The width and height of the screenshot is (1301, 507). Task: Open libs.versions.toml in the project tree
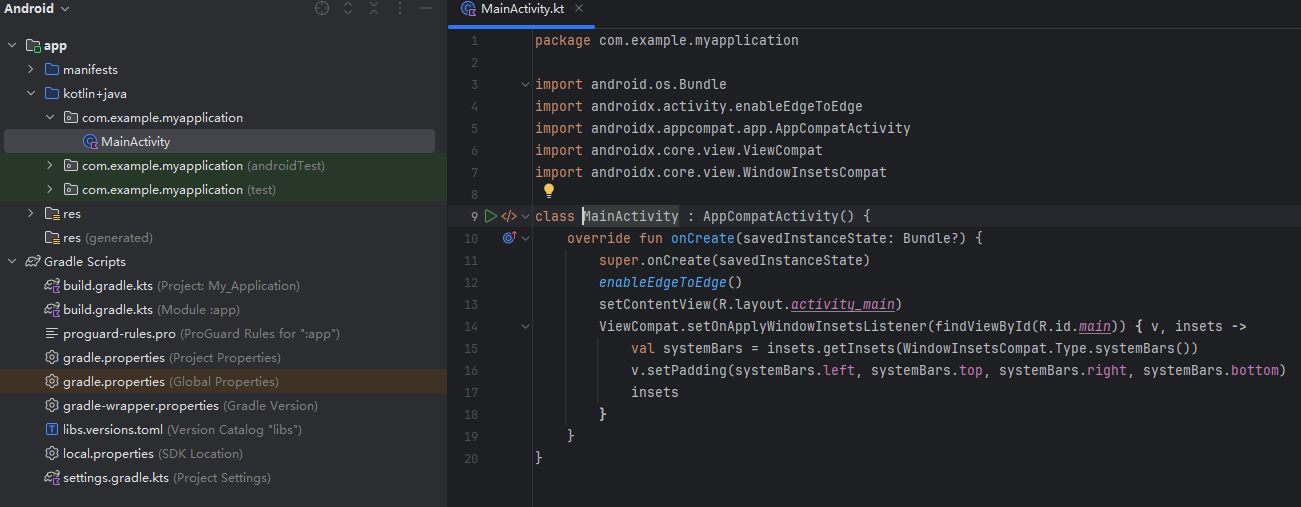coord(112,430)
